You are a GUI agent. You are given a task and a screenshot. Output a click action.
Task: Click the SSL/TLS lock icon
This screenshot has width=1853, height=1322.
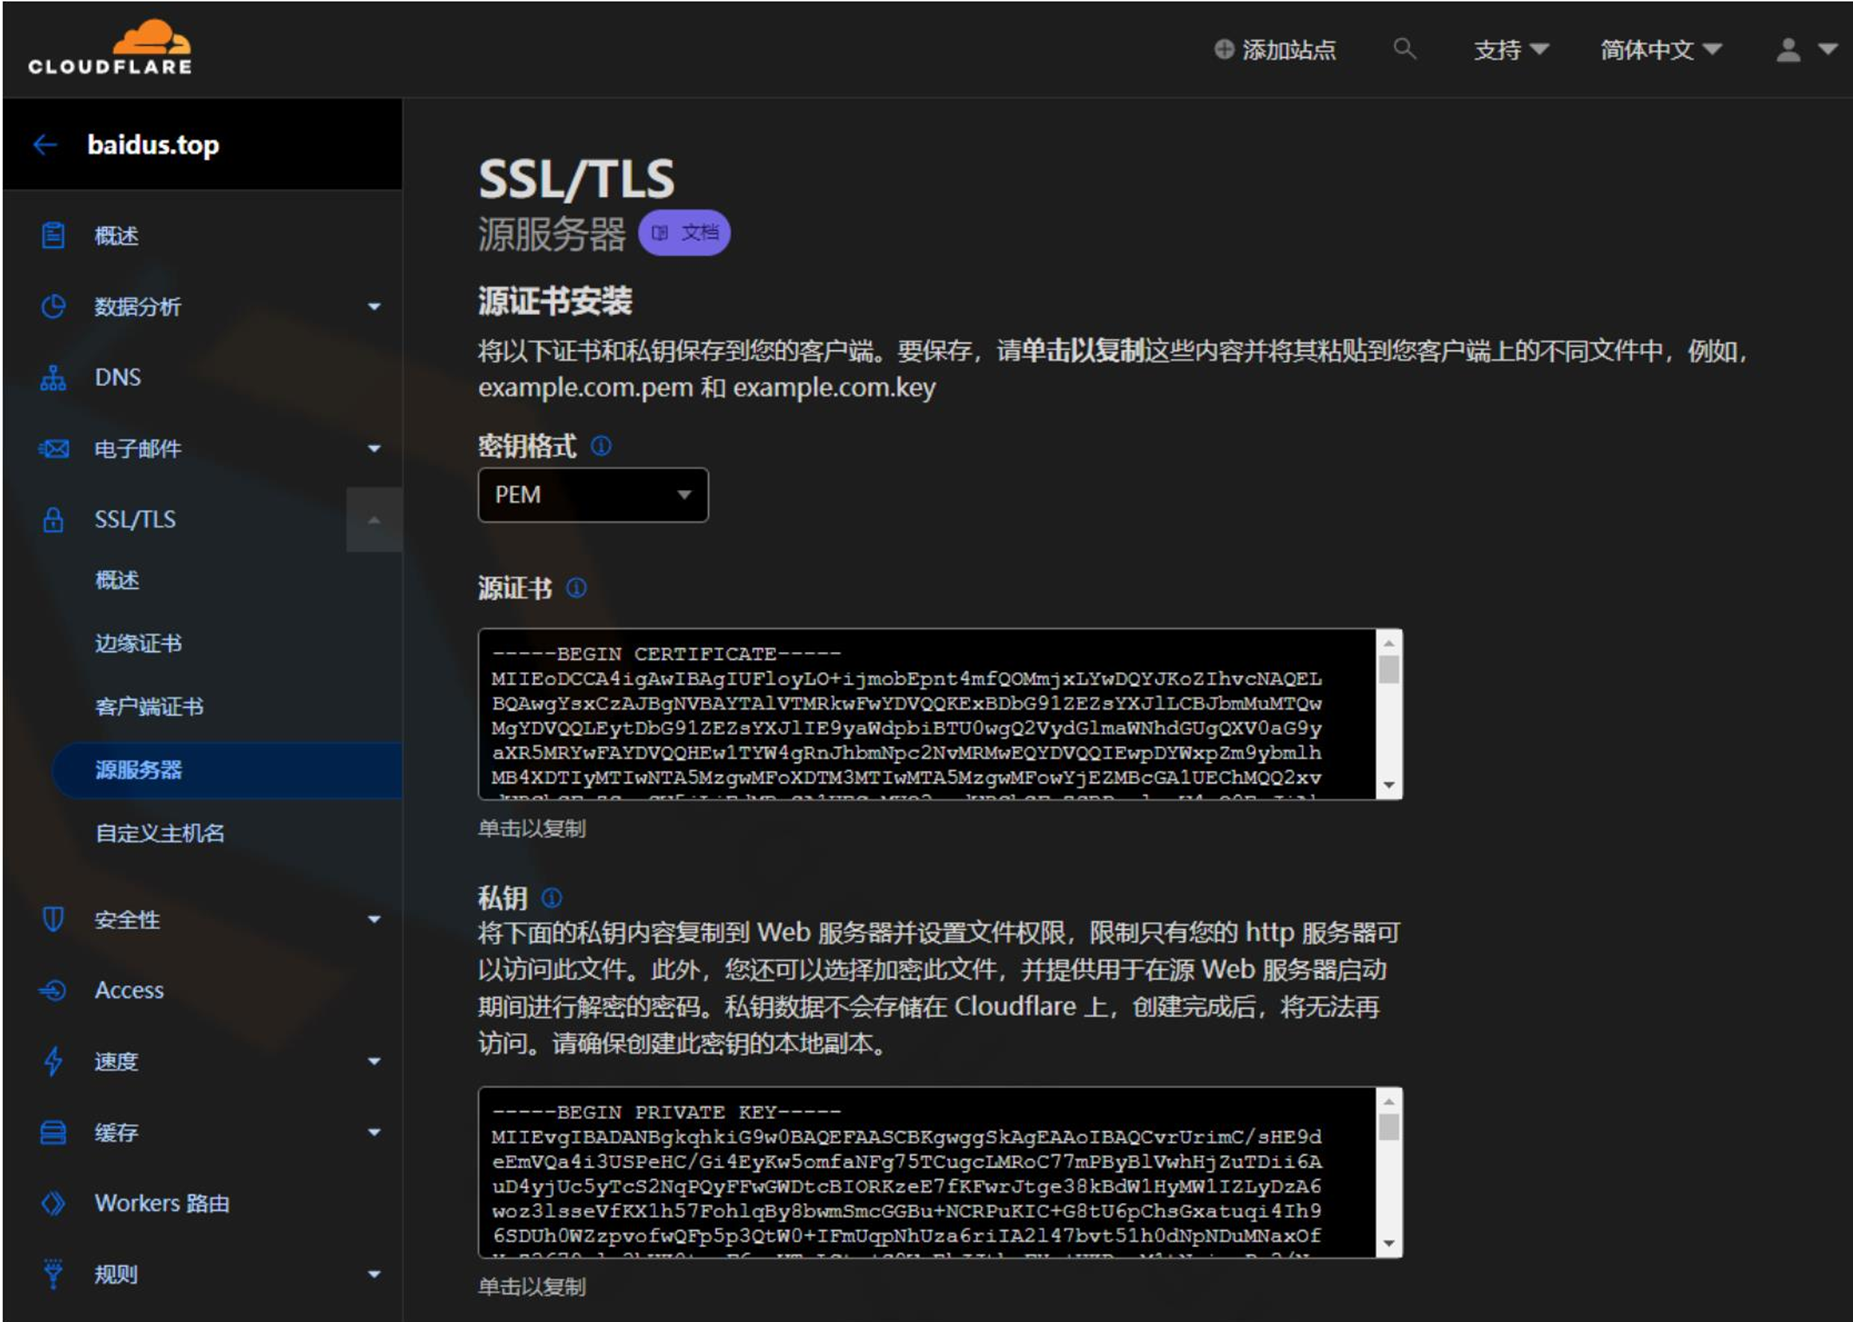(x=53, y=520)
